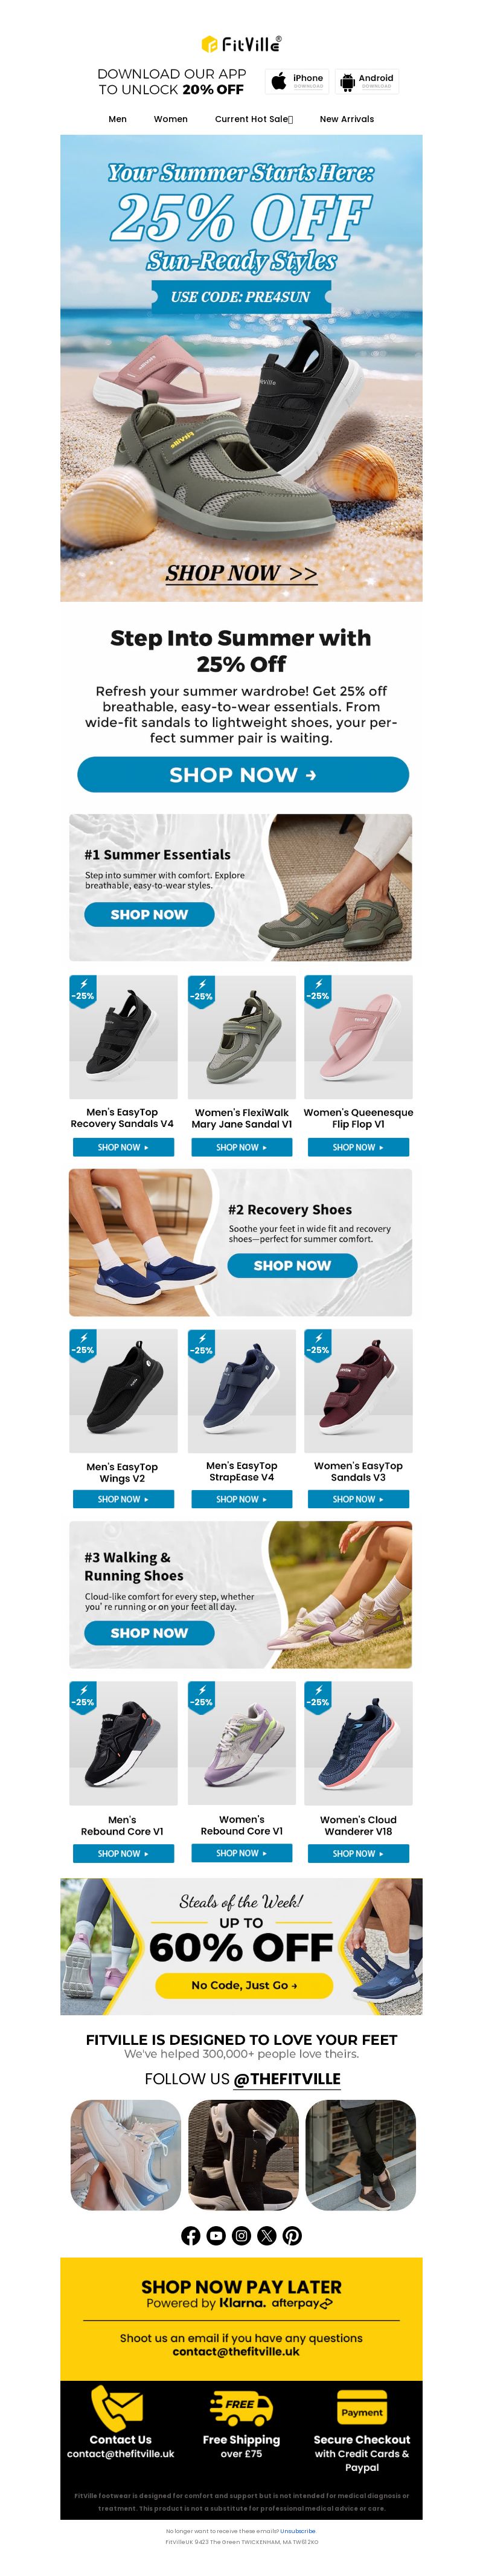
Task: Open the Facebook social icon
Action: (x=191, y=2235)
